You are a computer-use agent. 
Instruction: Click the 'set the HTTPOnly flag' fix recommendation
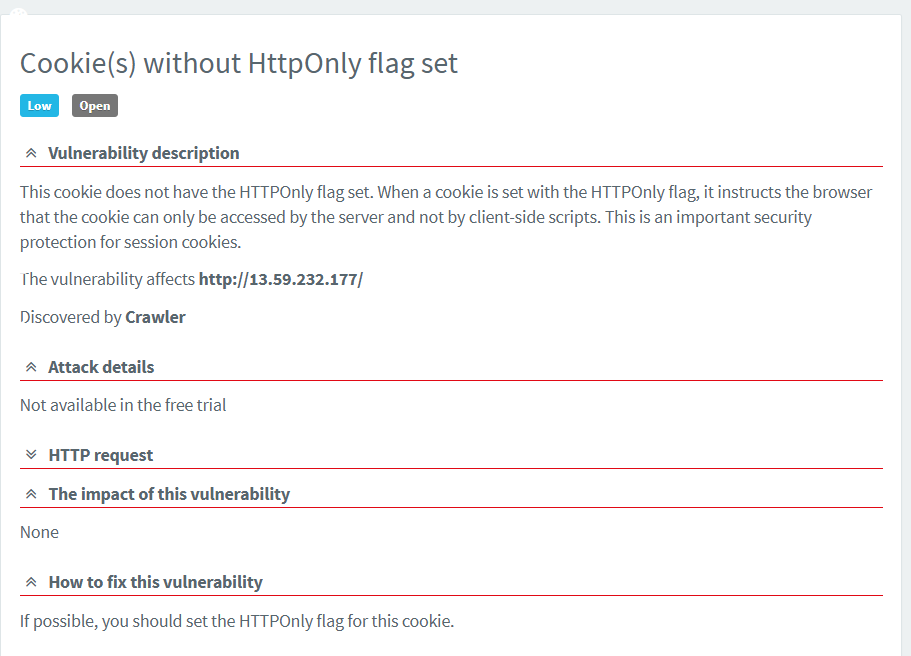point(237,621)
